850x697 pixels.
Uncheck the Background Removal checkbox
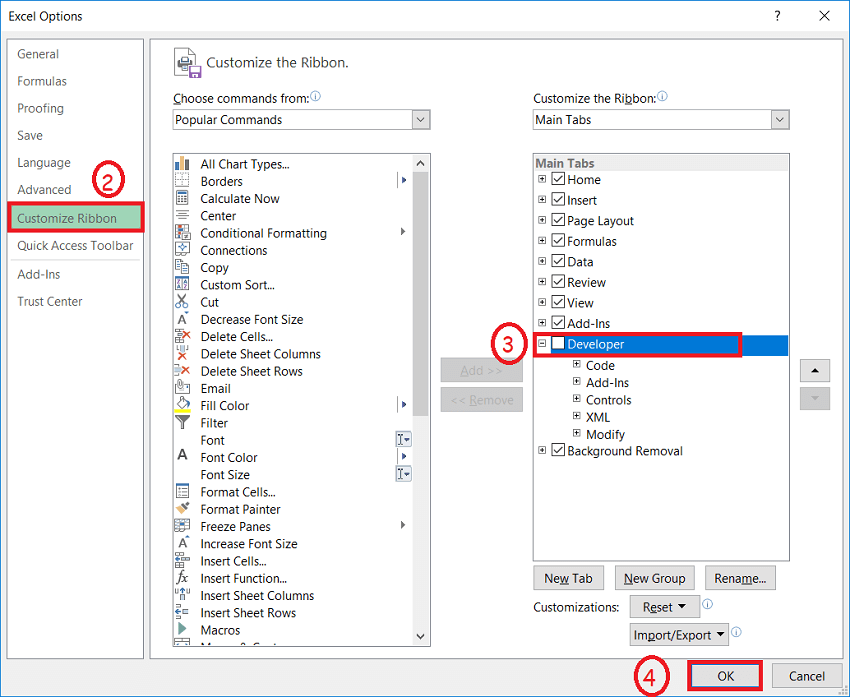[x=558, y=450]
